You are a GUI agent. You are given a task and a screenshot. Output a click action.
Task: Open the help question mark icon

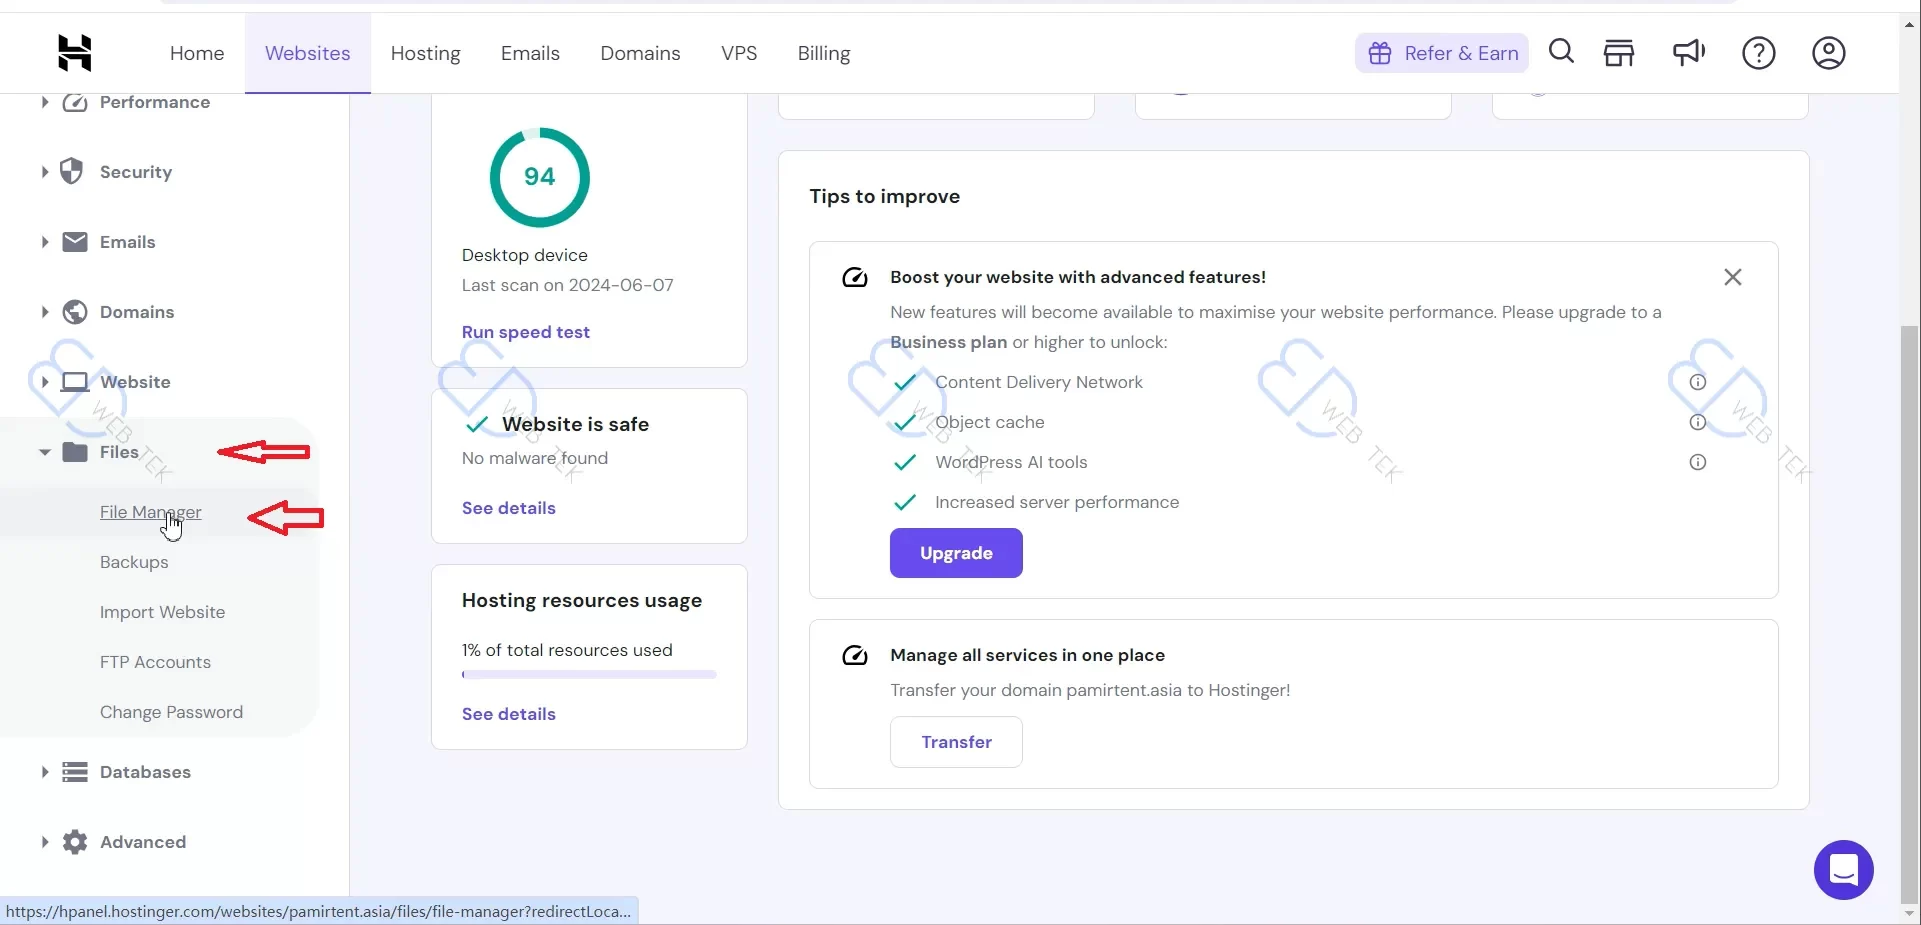(1758, 53)
